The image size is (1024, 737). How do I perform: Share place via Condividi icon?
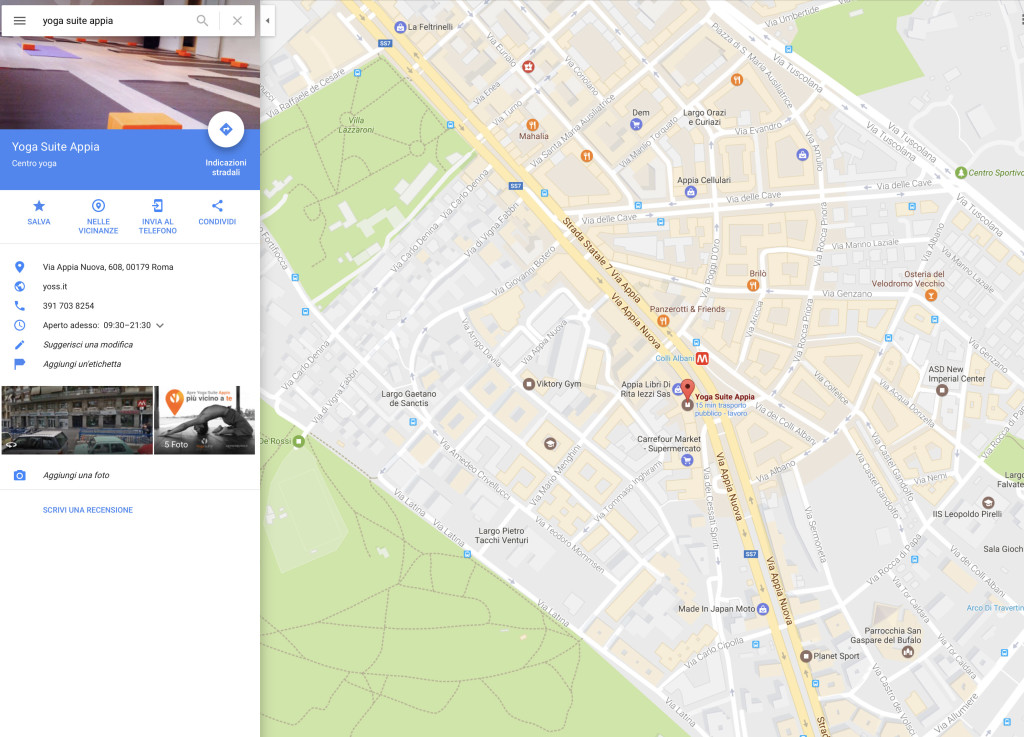point(217,206)
